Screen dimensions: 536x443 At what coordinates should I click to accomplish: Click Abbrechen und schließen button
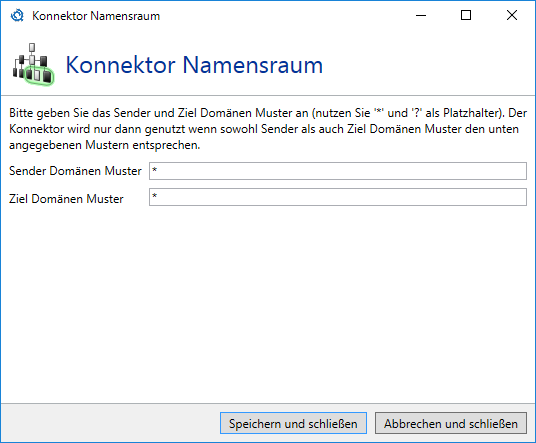(451, 423)
